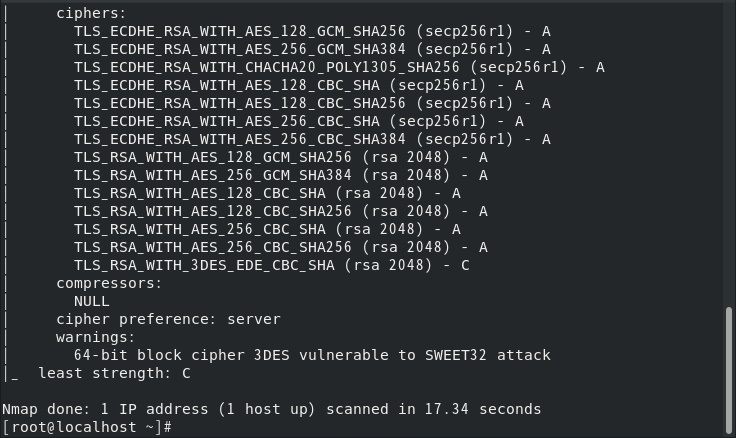736x438 pixels.
Task: Click TLS_ECDHE_RSA_WITH_AES_128_GCM_SHA256 cipher line
Action: 312,31
